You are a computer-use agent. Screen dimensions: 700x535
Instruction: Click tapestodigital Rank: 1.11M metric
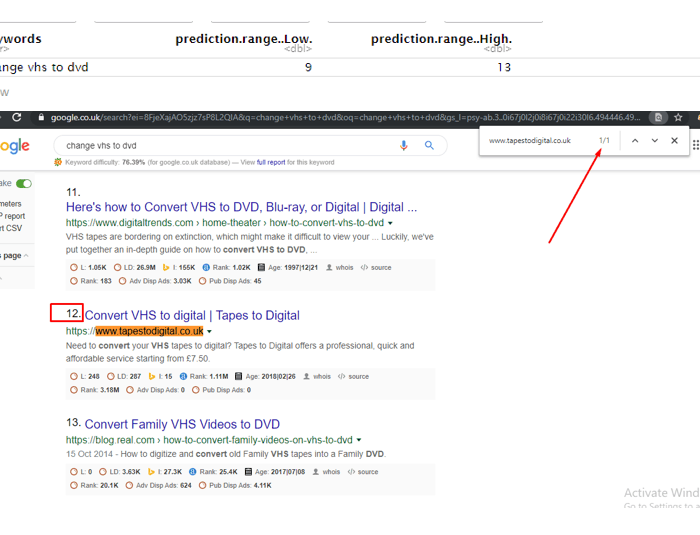point(204,376)
